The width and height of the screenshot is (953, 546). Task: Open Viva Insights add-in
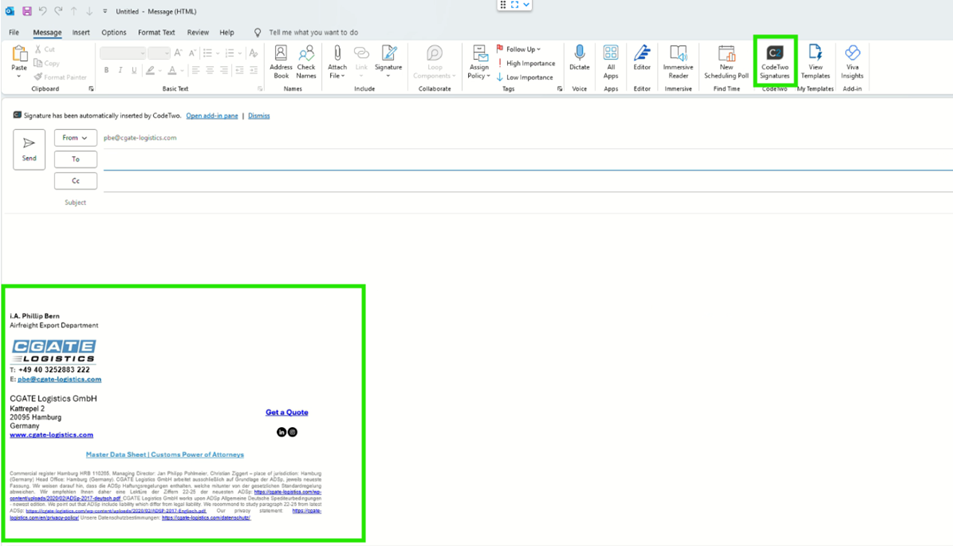pyautogui.click(x=852, y=62)
